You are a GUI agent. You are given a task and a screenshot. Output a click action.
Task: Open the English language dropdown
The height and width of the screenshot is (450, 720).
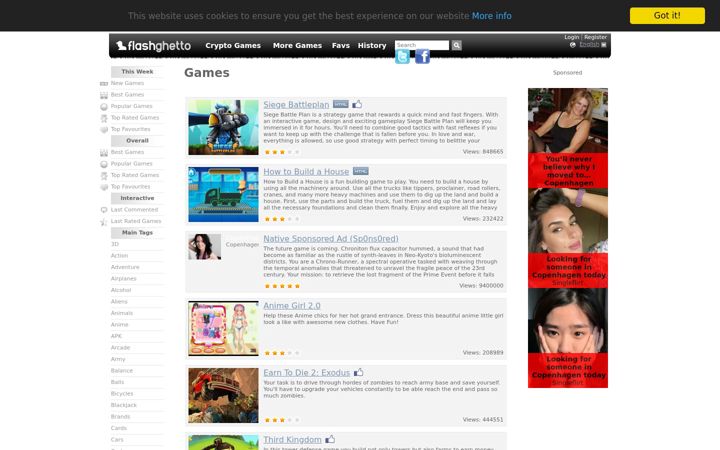tap(593, 45)
